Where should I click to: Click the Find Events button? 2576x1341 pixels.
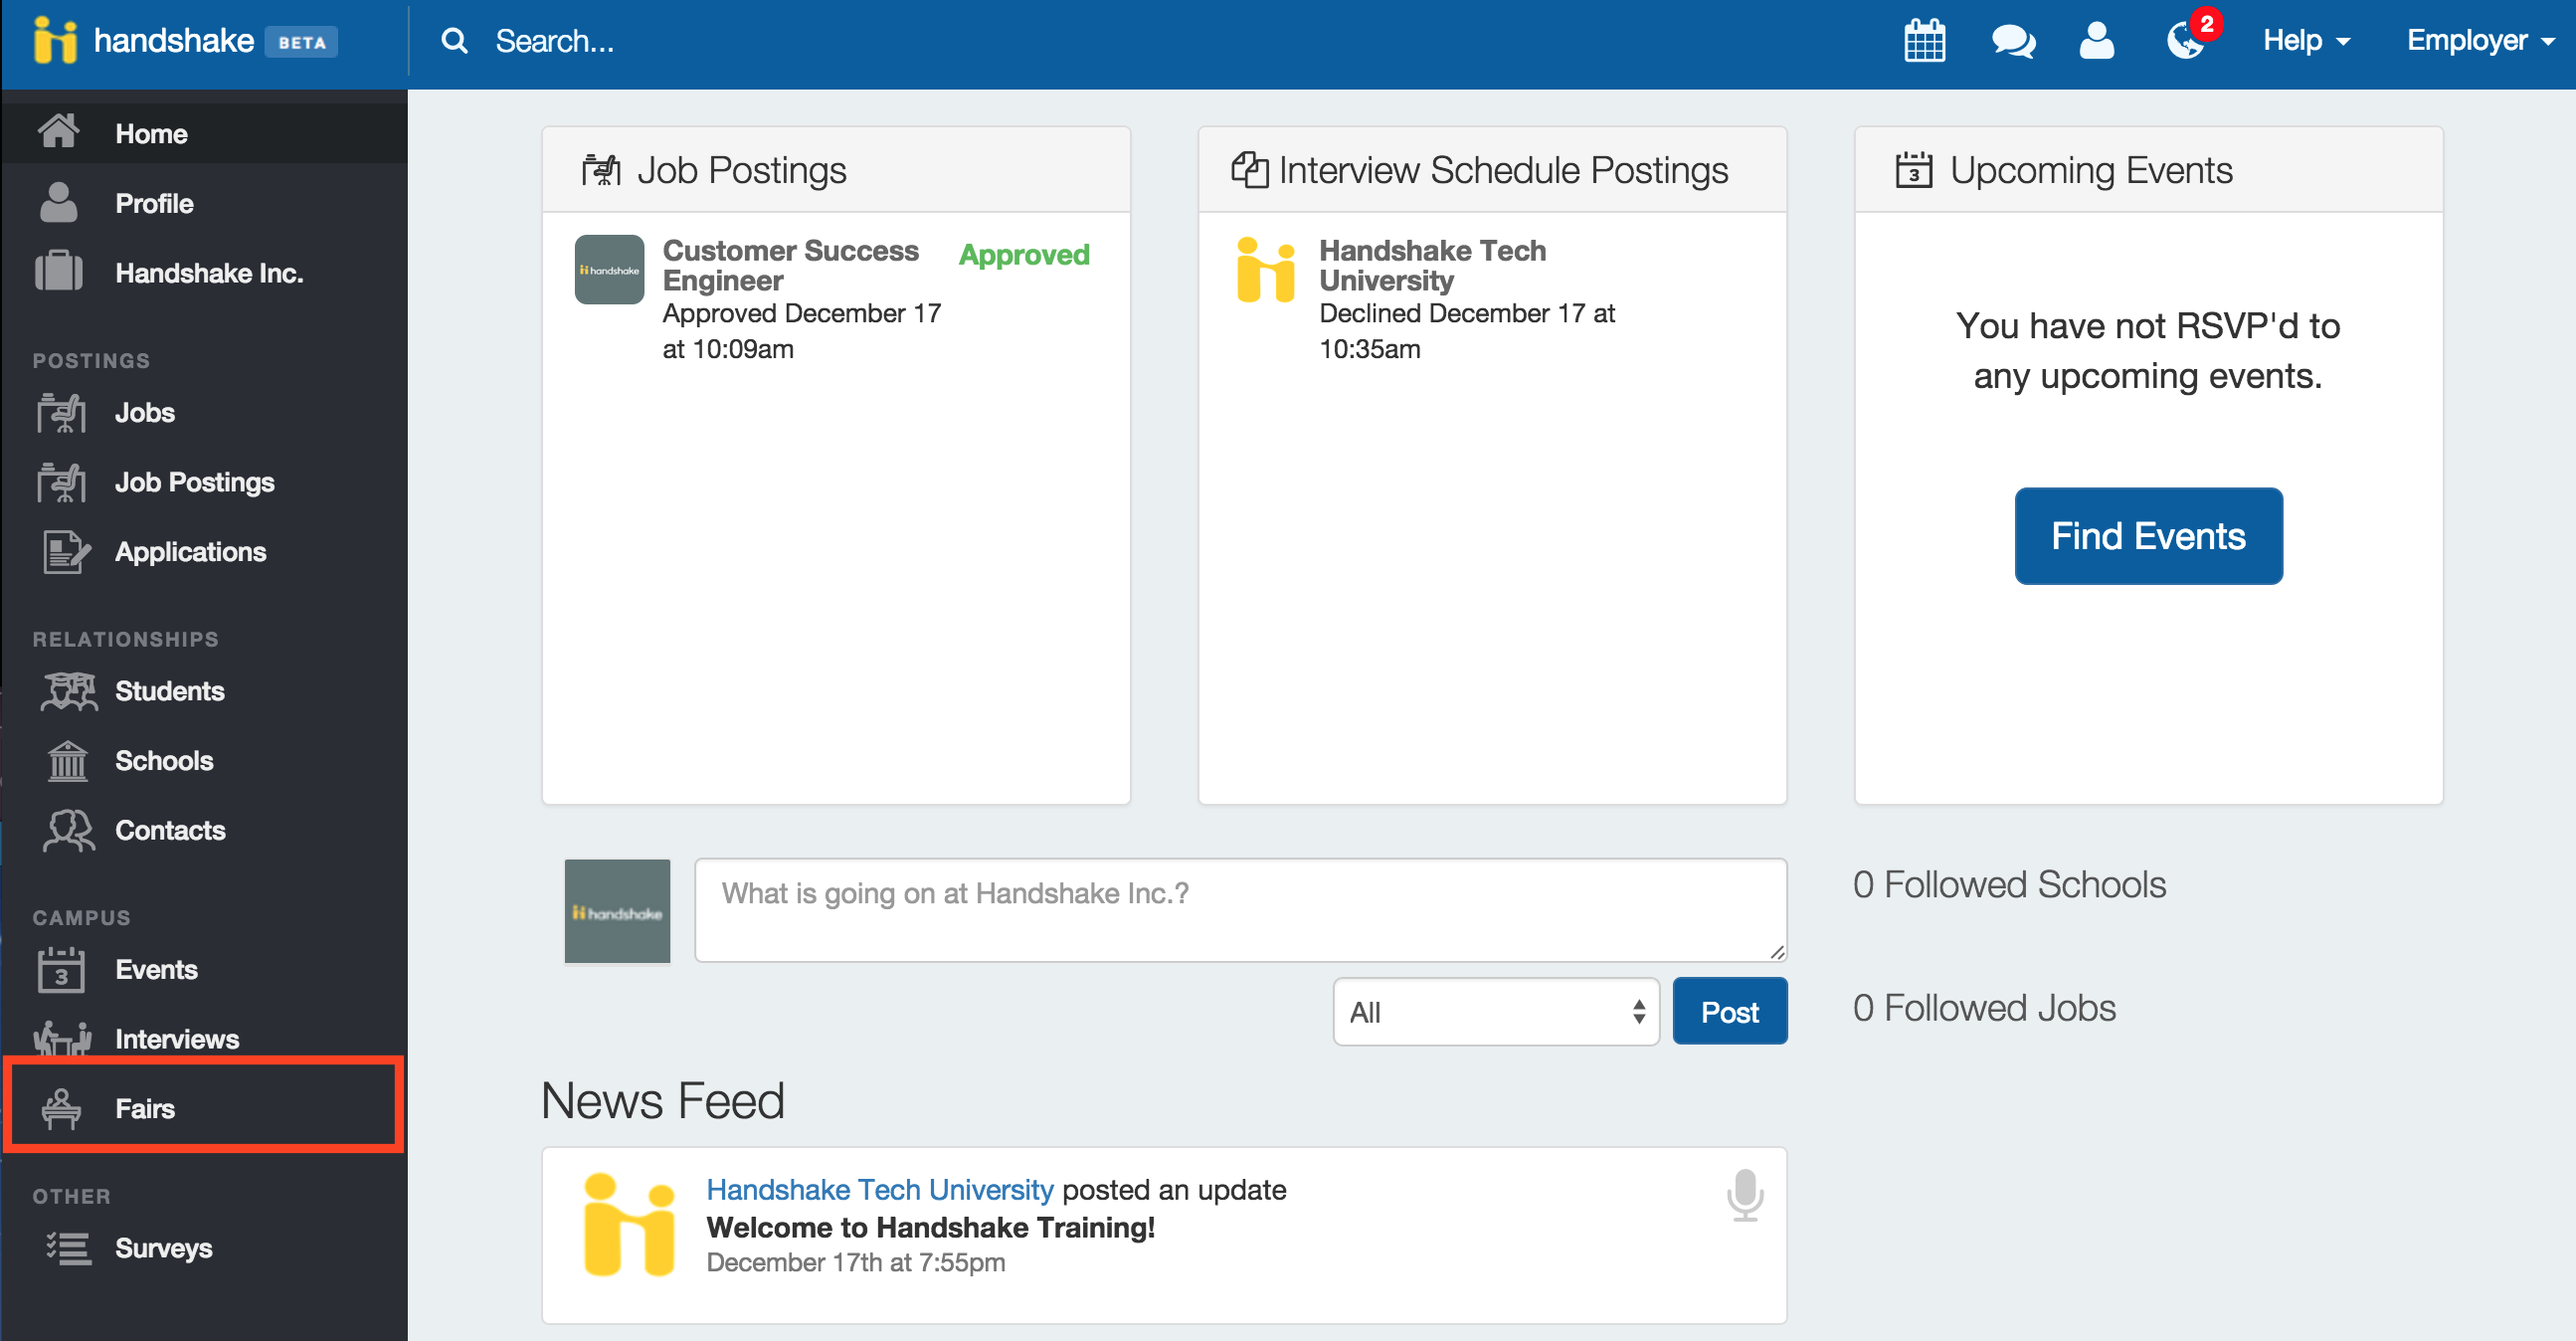[x=2148, y=536]
